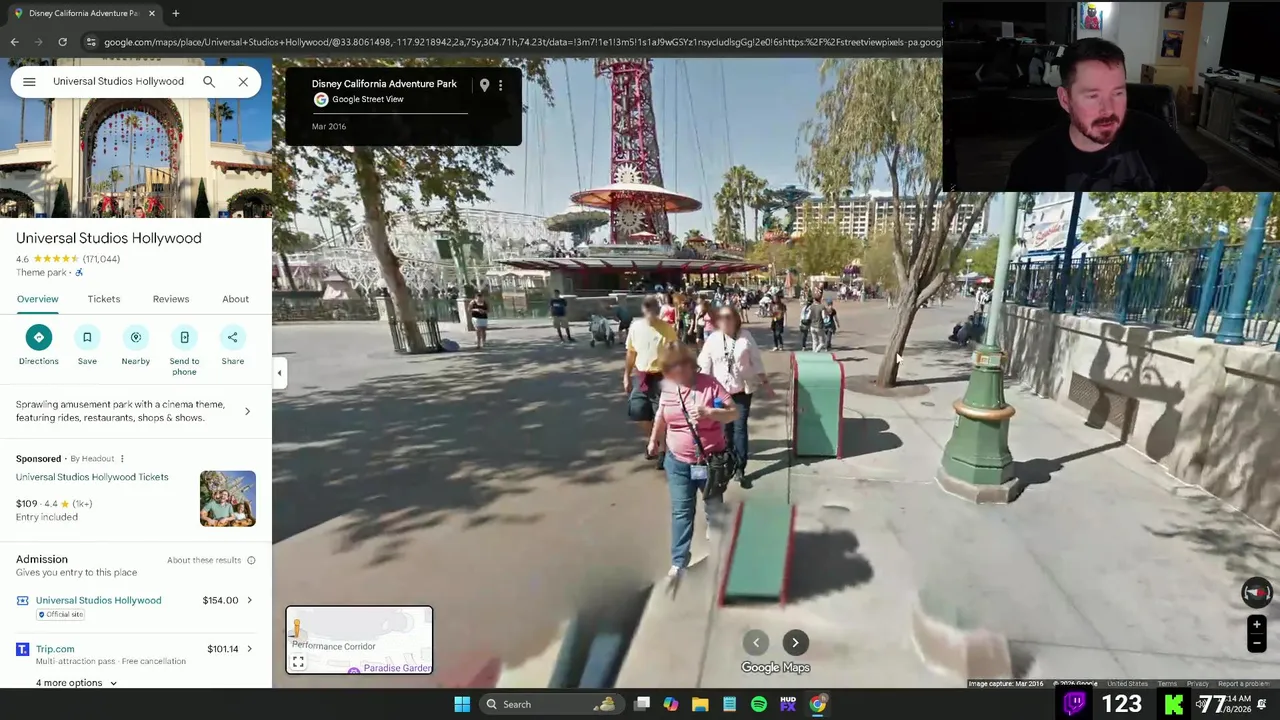Viewport: 1280px width, 720px height.
Task: Click the Street View location pin icon
Action: click(x=484, y=86)
